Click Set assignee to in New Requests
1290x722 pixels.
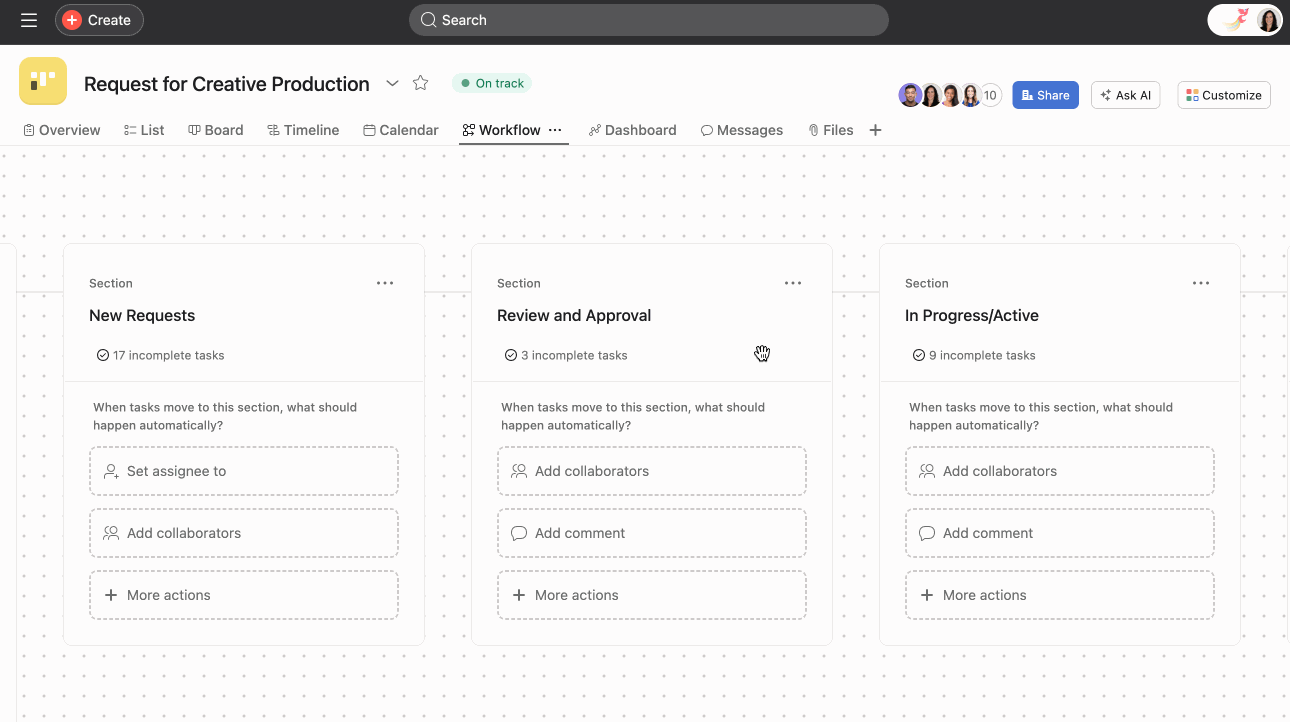tap(243, 470)
